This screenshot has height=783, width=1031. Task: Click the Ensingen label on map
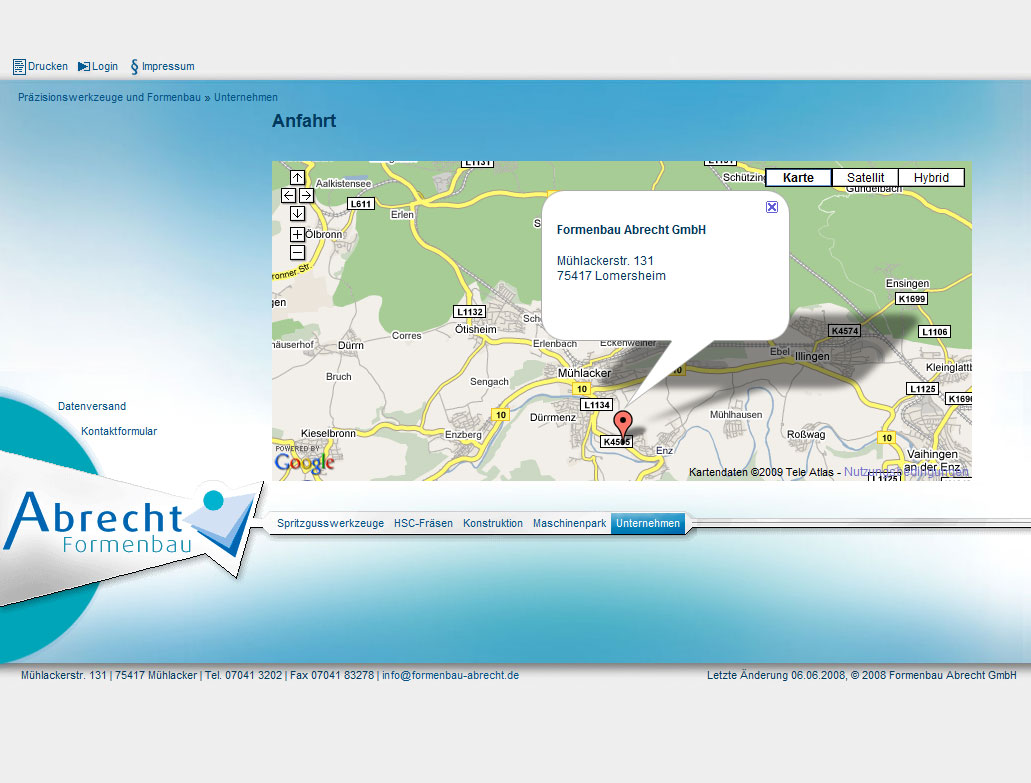907,283
